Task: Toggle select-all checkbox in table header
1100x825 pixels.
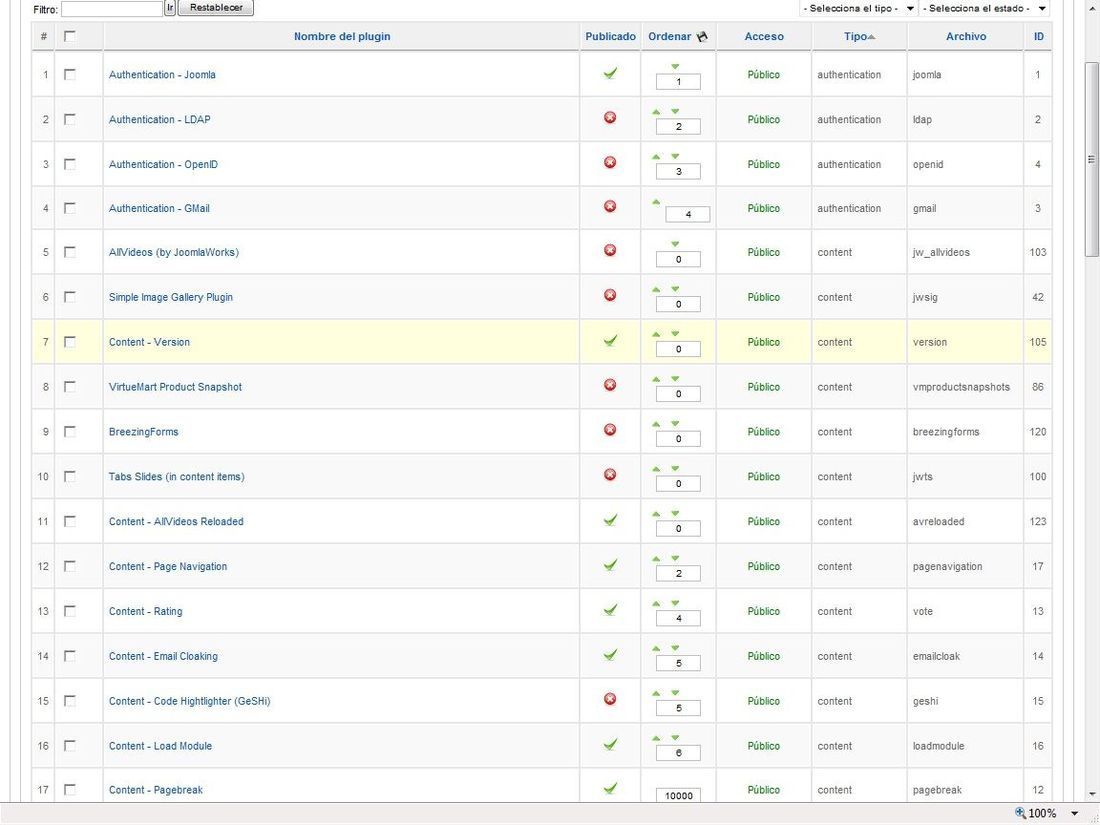Action: [x=69, y=36]
